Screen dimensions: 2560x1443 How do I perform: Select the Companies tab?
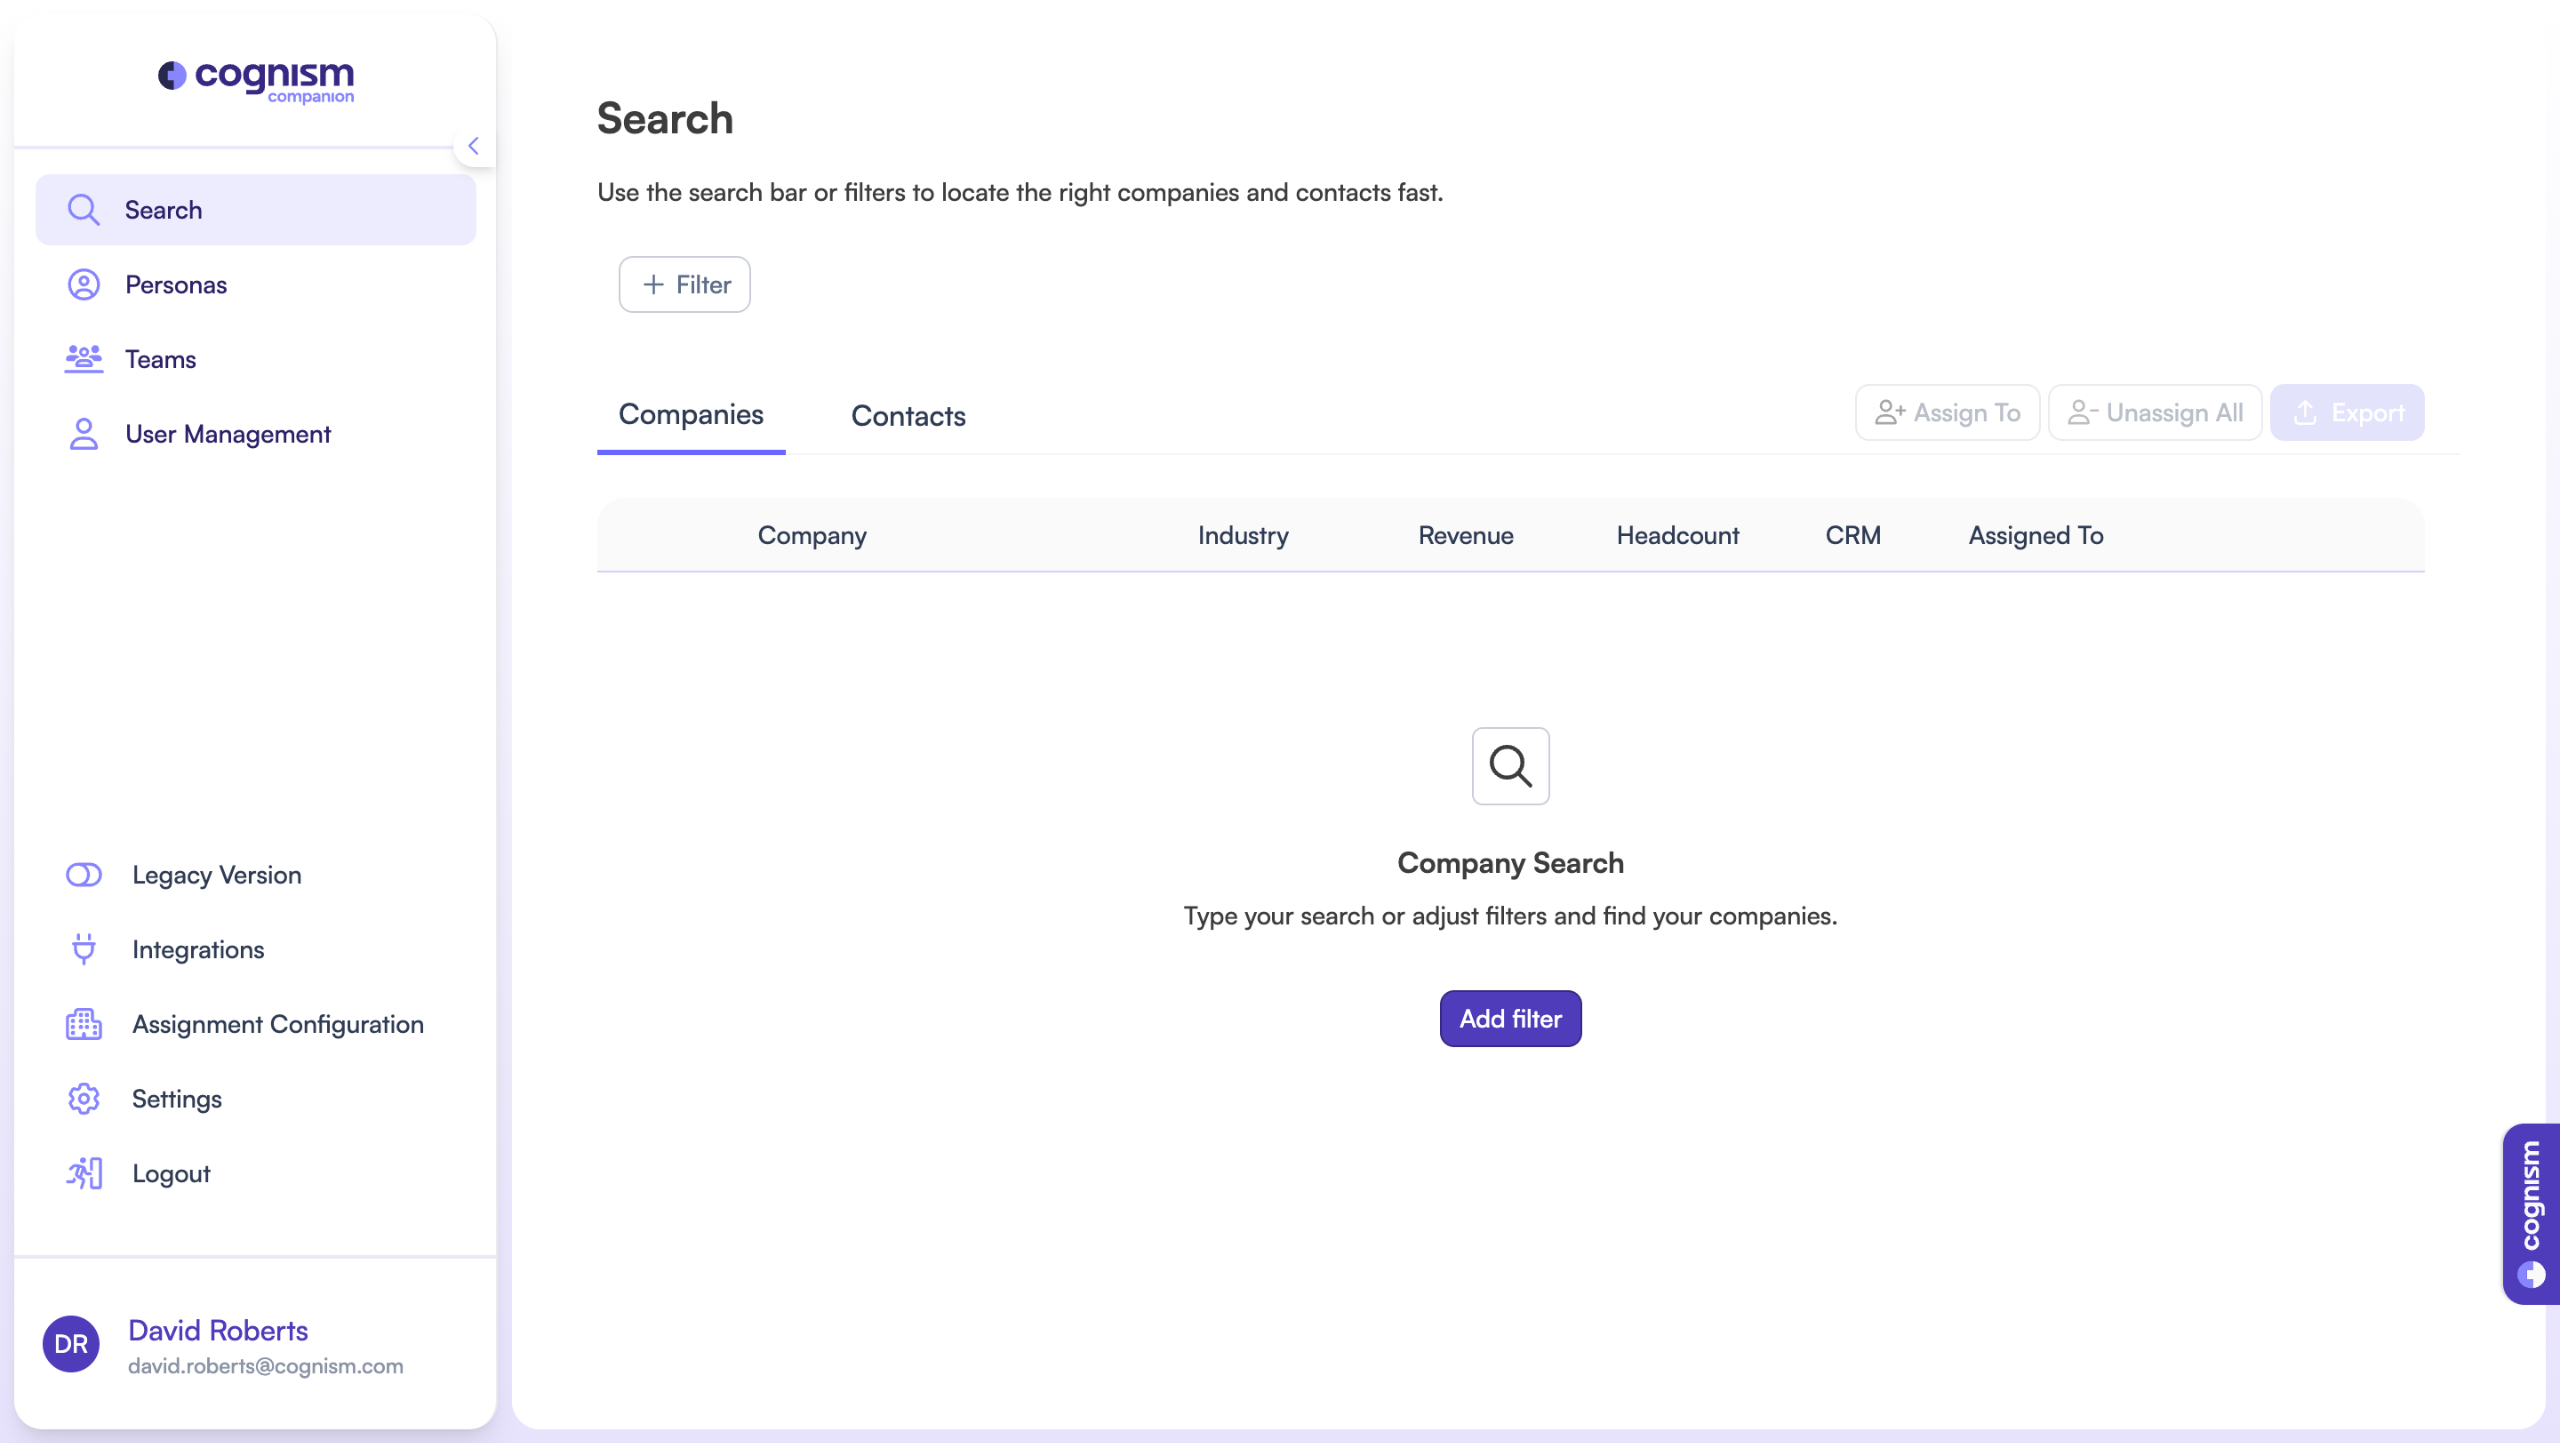(x=691, y=415)
